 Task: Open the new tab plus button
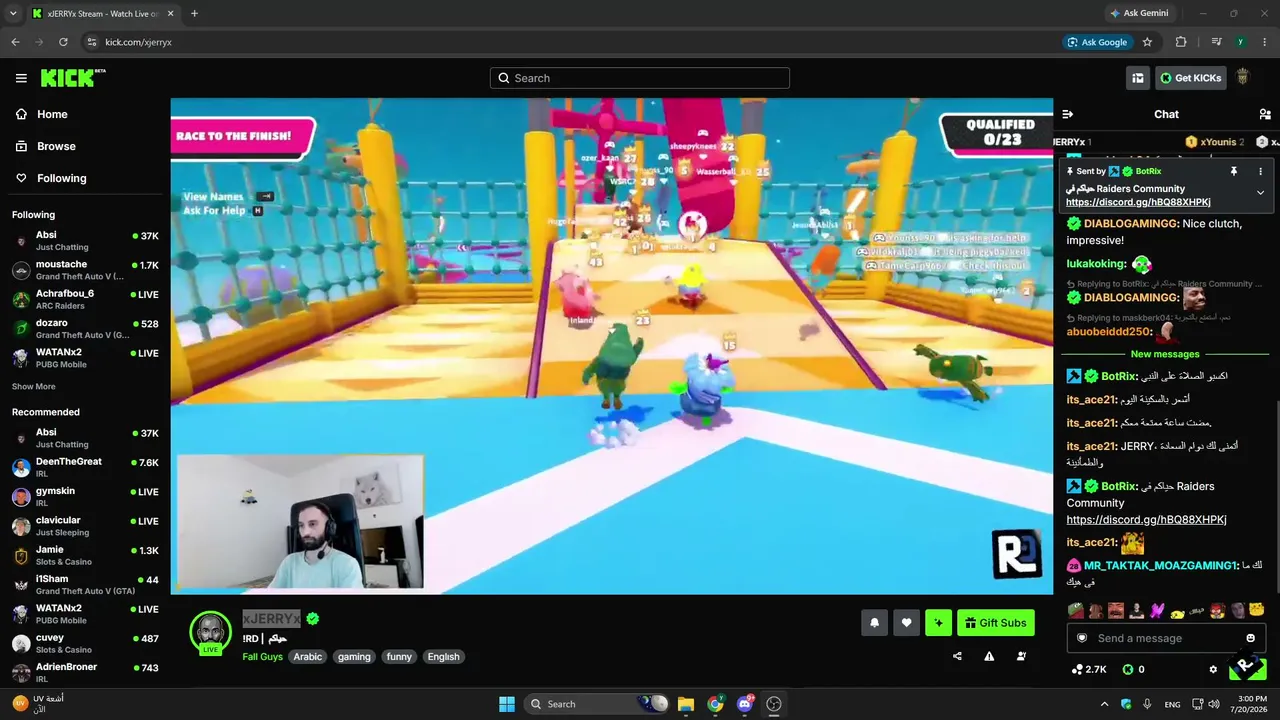194,13
